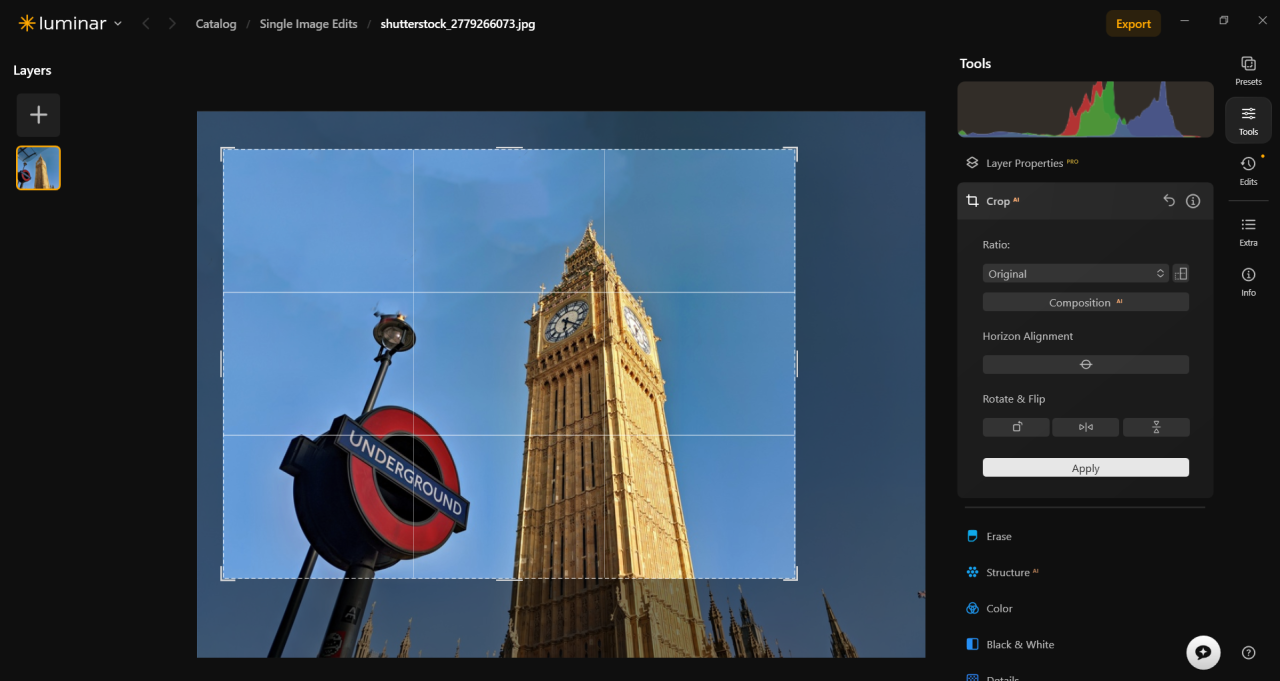1280x681 pixels.
Task: Flip the image horizontally
Action: (1085, 427)
